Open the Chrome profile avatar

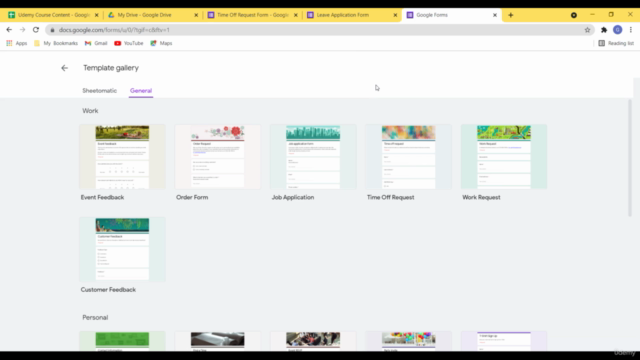tap(618, 30)
